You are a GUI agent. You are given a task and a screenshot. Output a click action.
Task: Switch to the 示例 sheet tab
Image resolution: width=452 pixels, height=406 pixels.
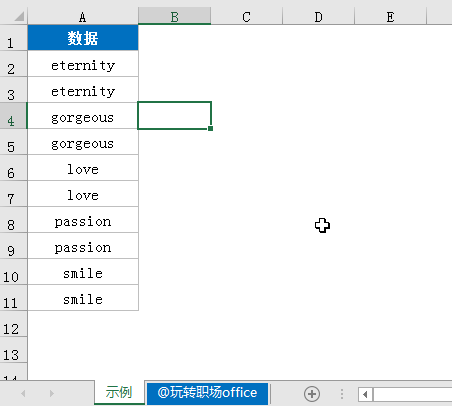coord(119,393)
